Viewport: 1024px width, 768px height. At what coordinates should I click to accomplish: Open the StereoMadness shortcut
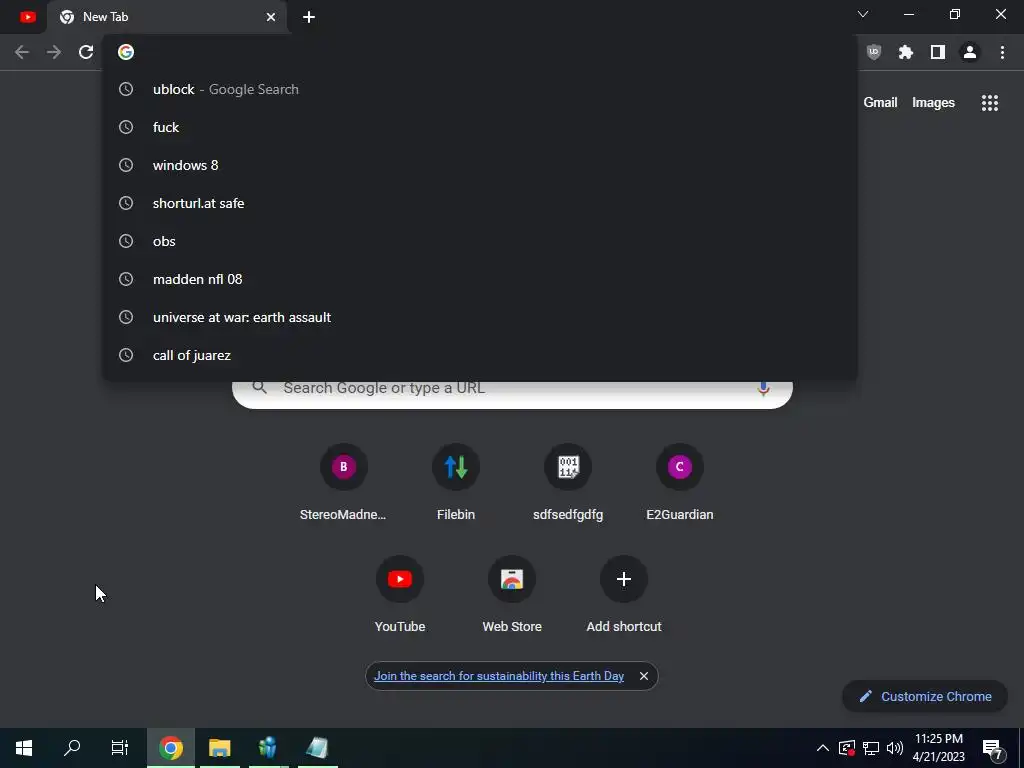[344, 483]
